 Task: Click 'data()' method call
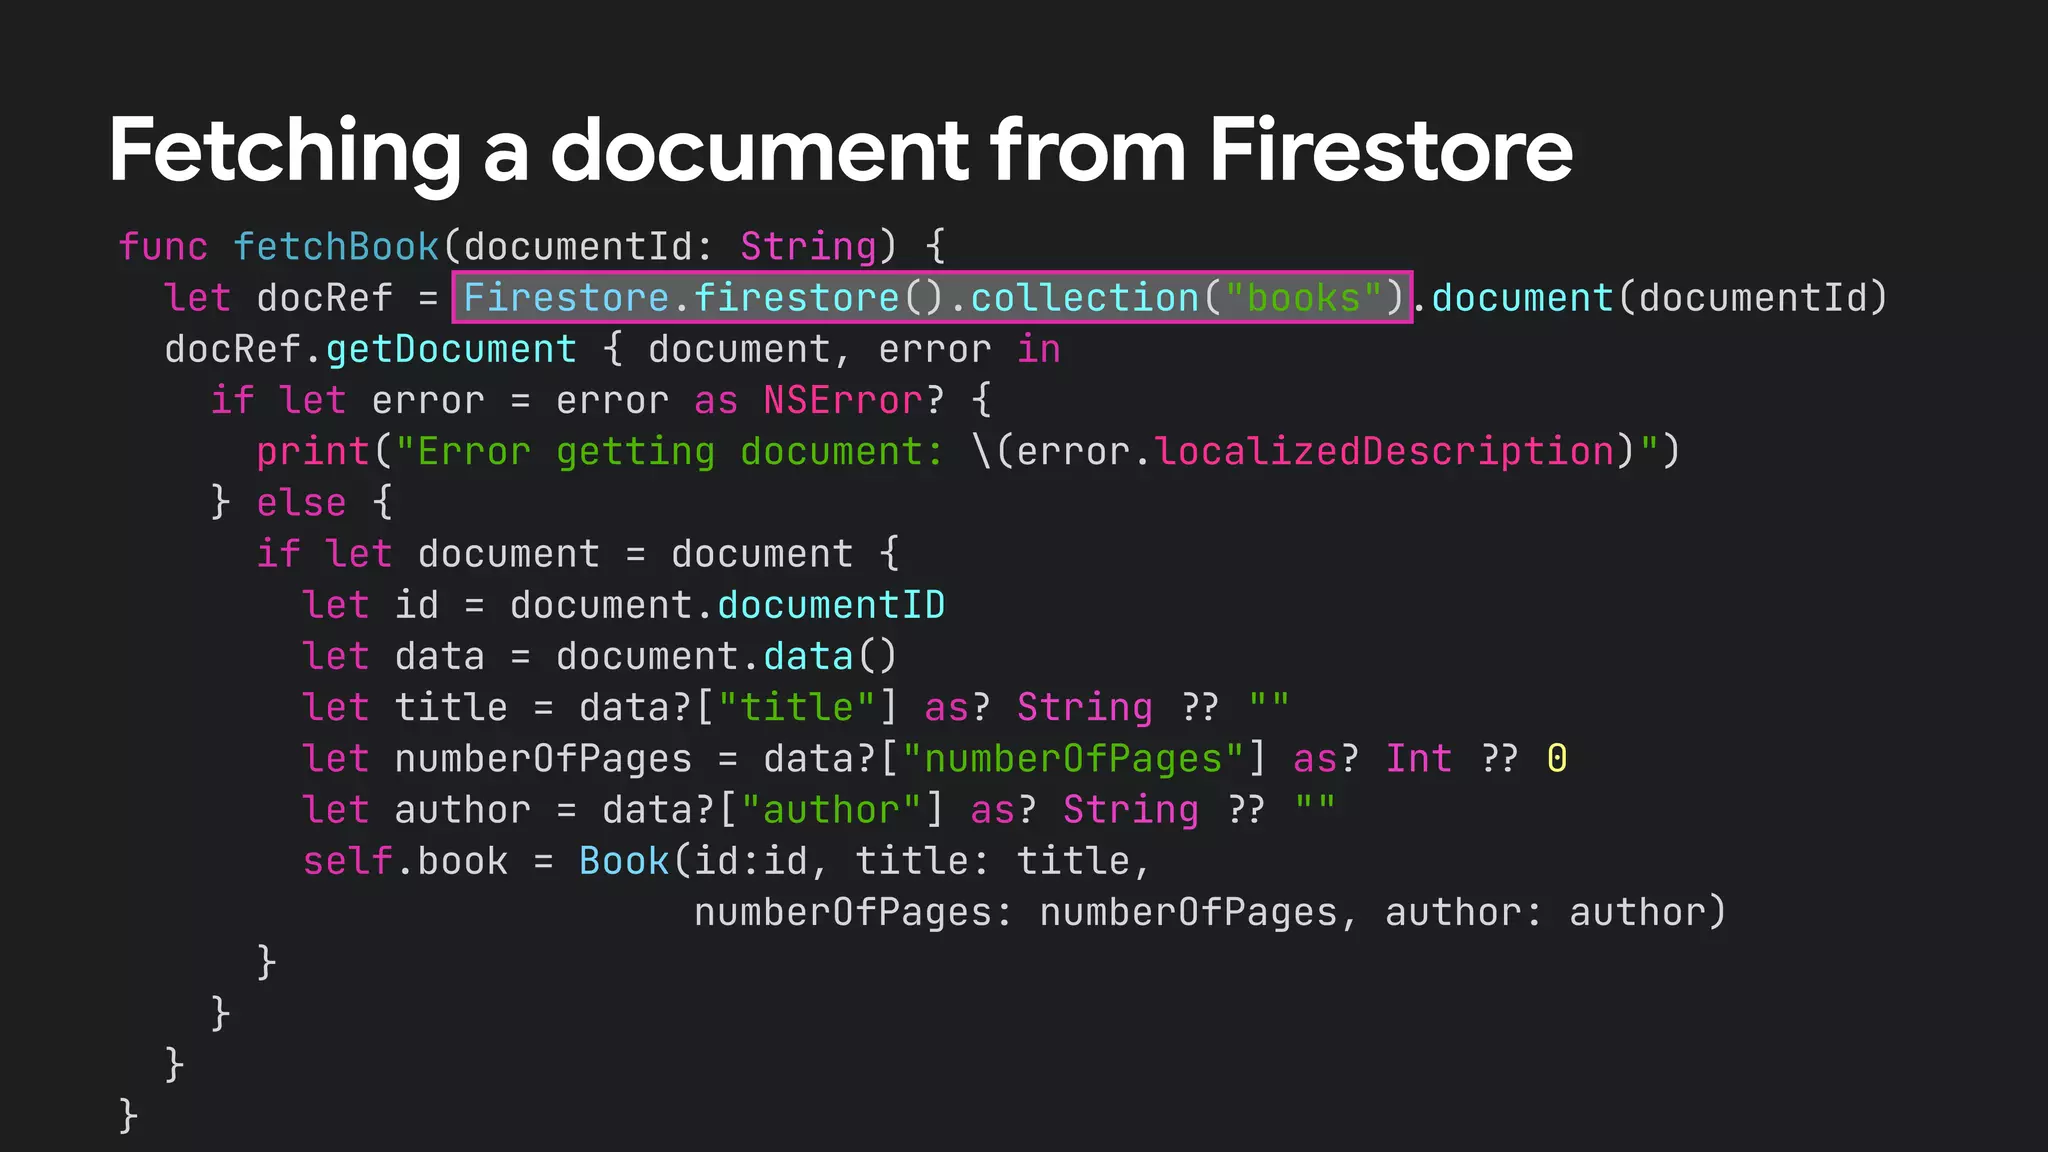pyautogui.click(x=830, y=656)
